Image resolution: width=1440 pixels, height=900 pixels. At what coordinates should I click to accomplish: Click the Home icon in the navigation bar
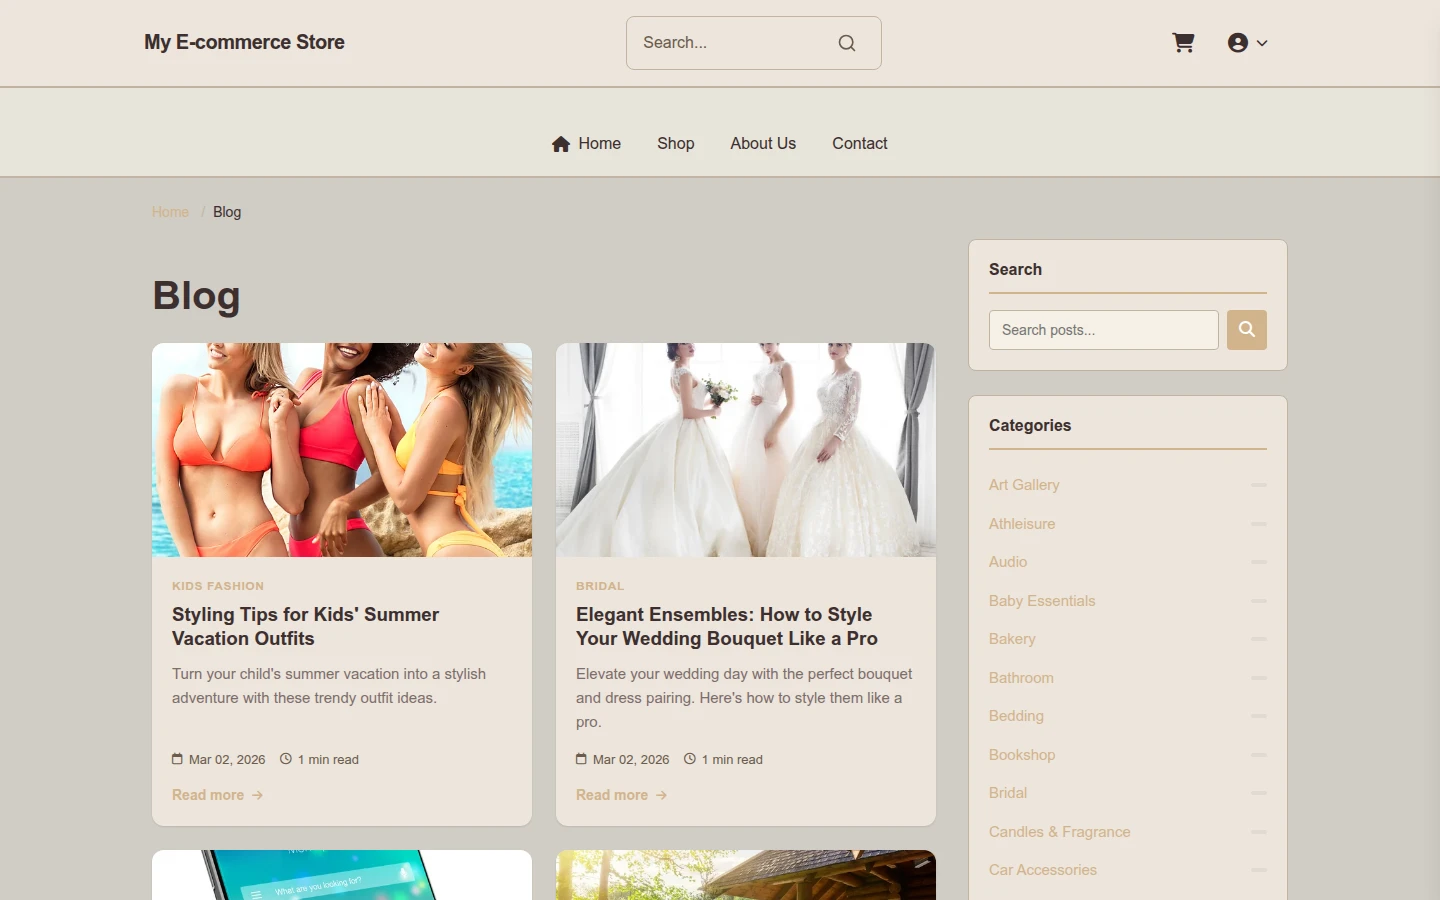pos(561,144)
